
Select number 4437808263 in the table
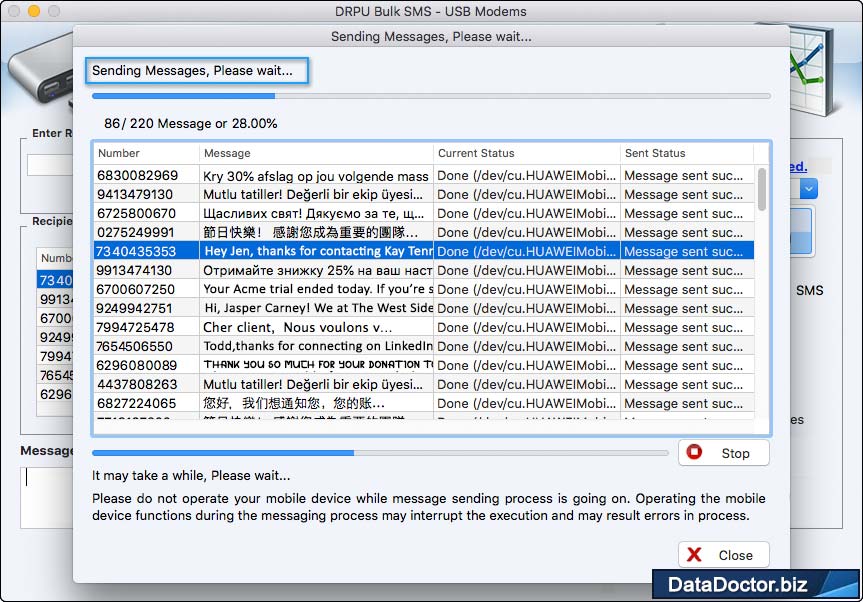tap(137, 384)
